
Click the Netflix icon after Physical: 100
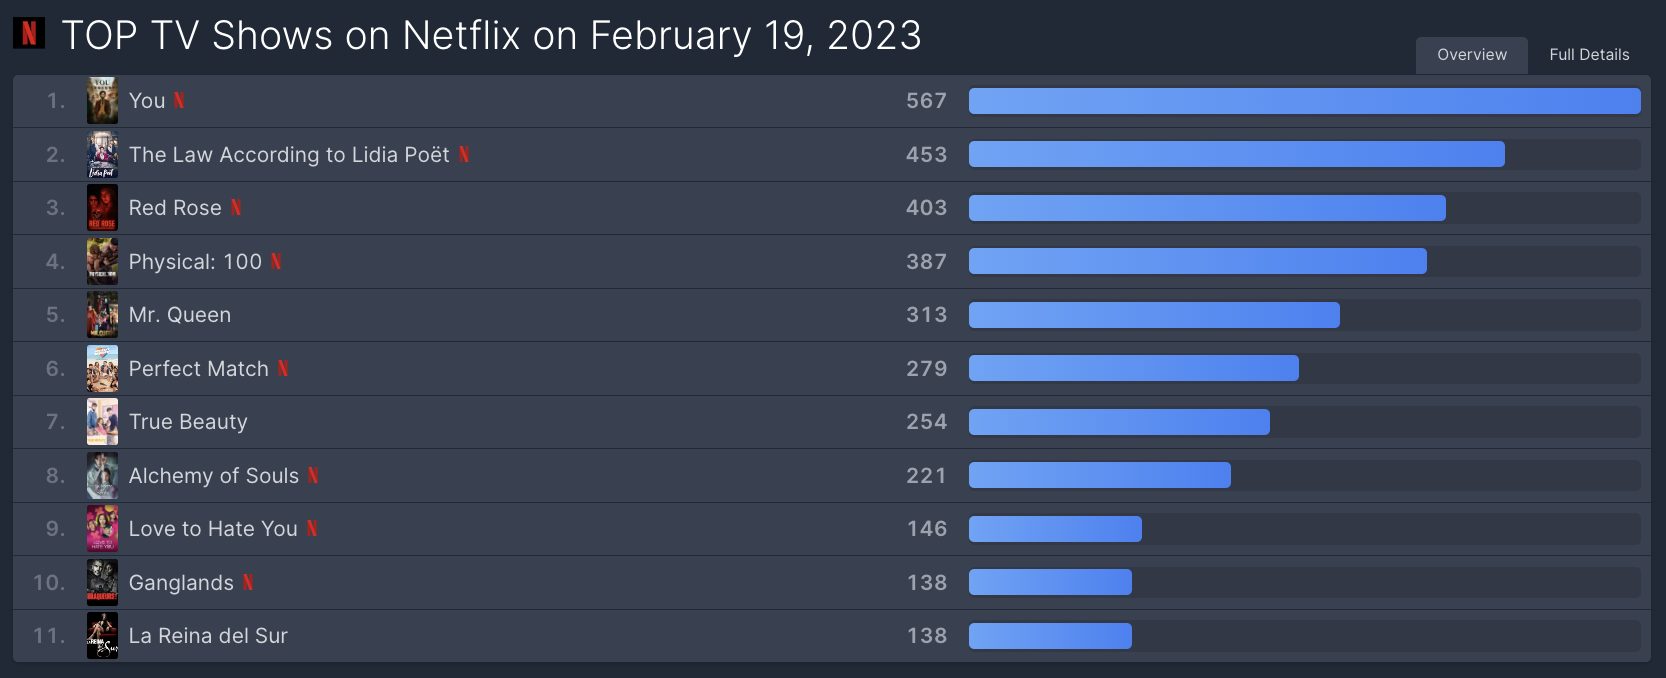276,261
